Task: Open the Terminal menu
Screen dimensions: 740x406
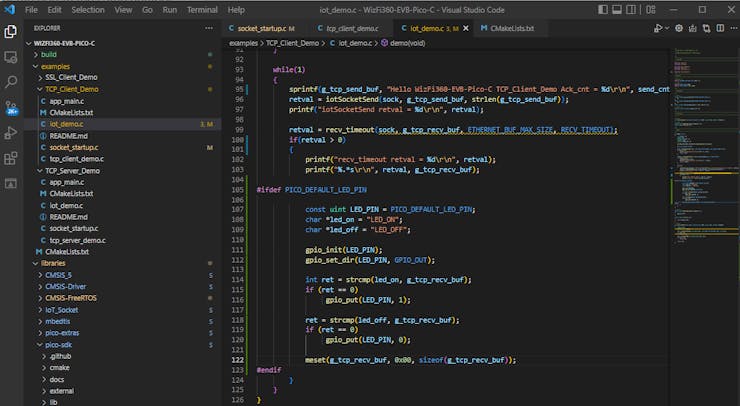Action: (x=202, y=9)
